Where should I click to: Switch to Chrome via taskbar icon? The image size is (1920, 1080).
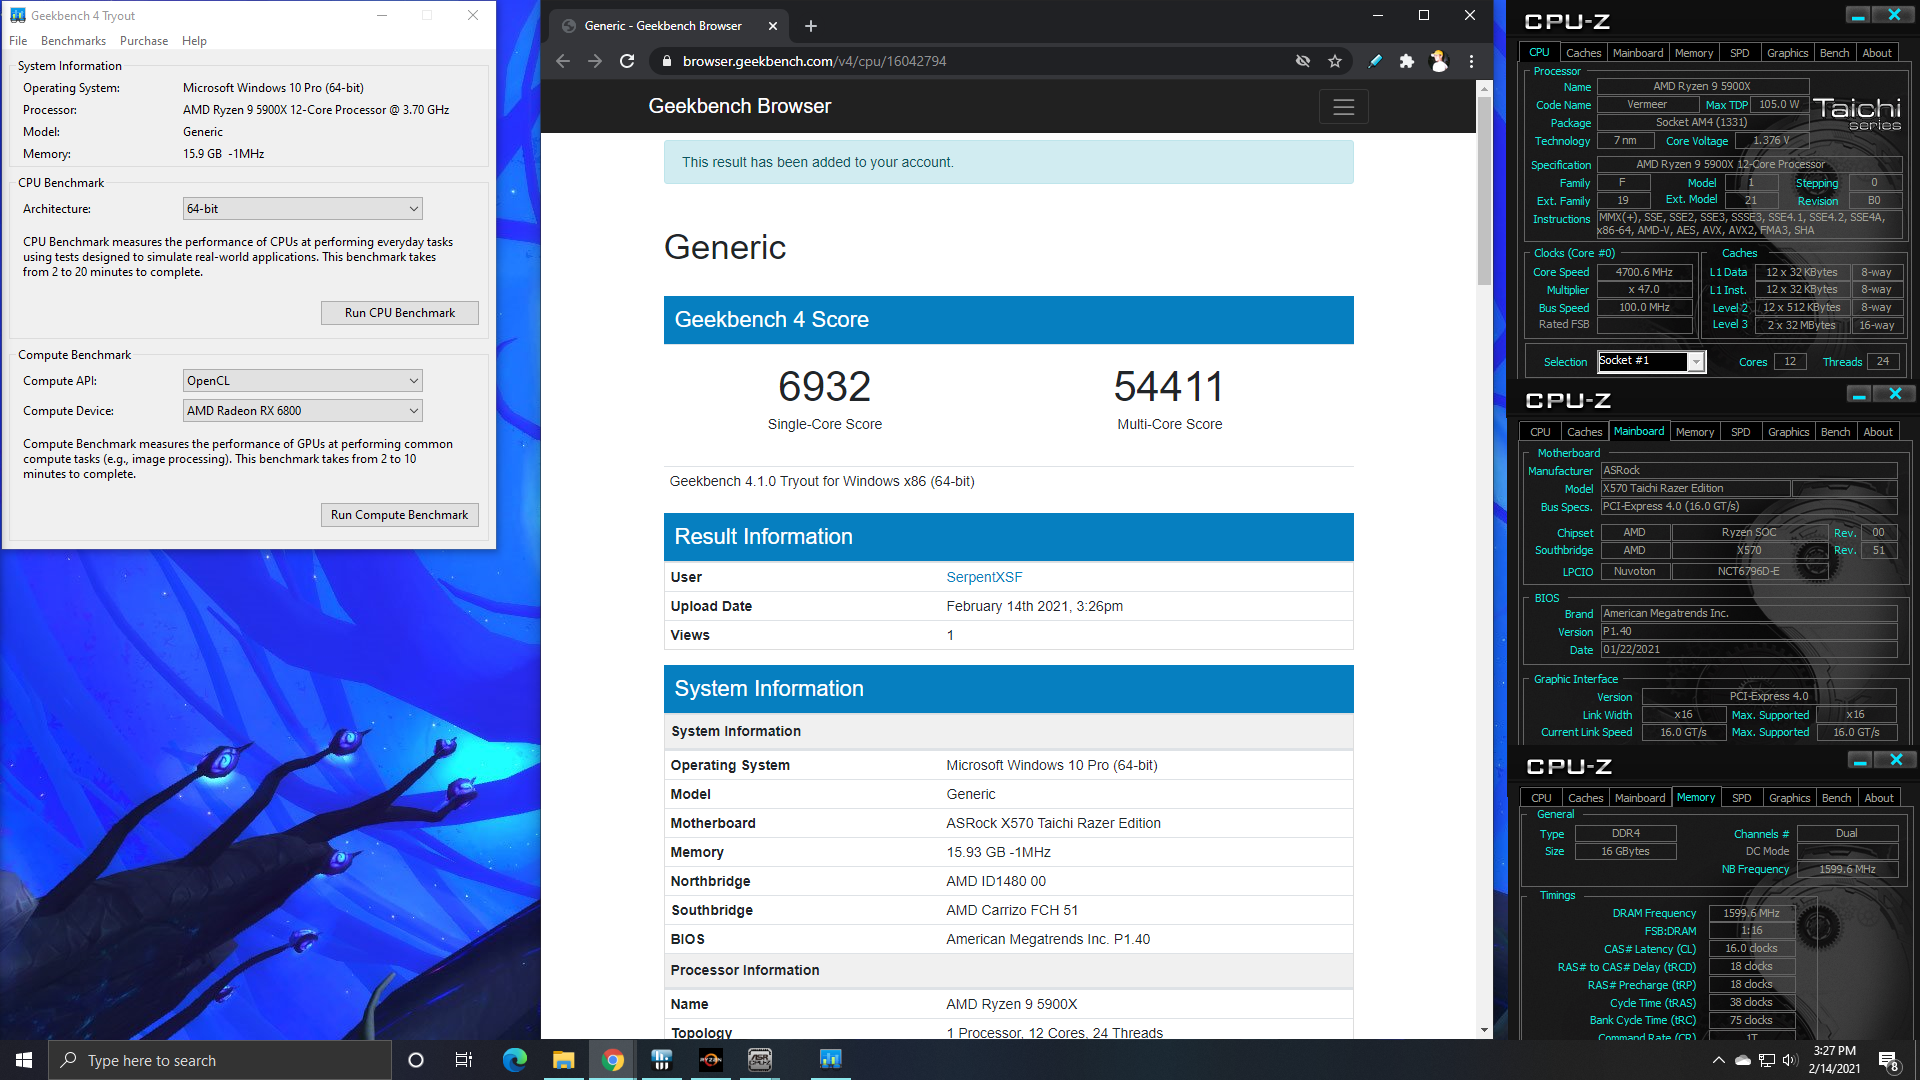[x=613, y=1060]
